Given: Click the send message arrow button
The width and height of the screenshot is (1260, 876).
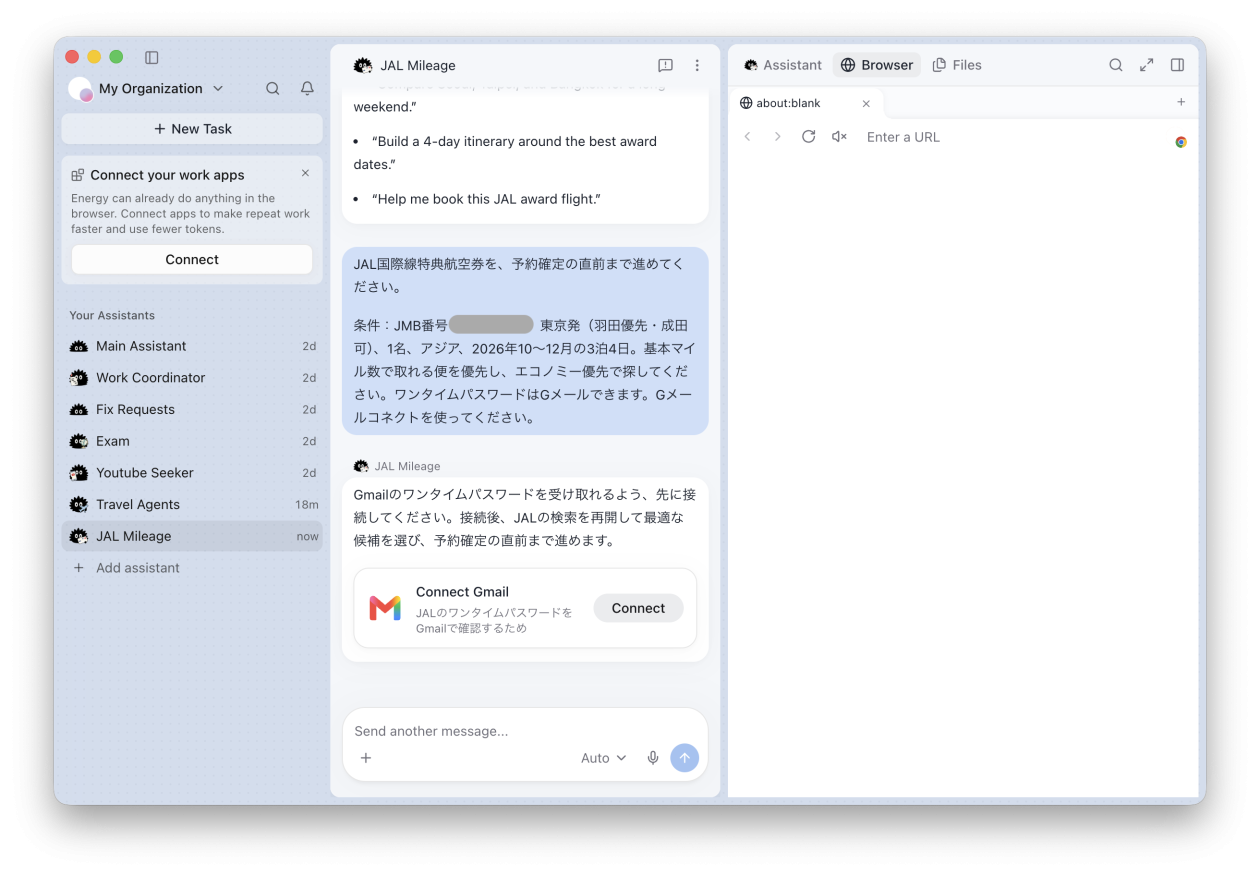Looking at the screenshot, I should (685, 758).
